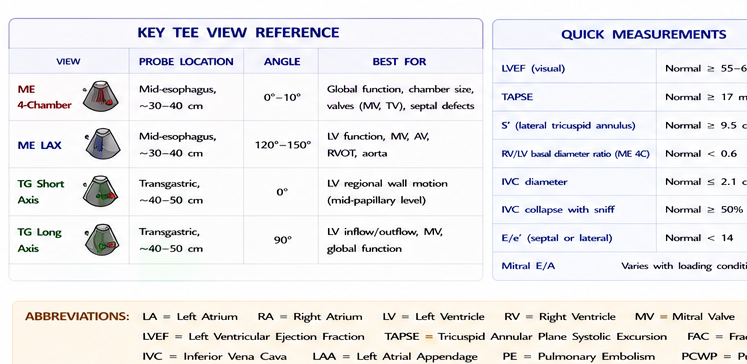Click RV/LV basal diameter ratio label
Viewport: 747px width, 364px height.
coord(575,154)
